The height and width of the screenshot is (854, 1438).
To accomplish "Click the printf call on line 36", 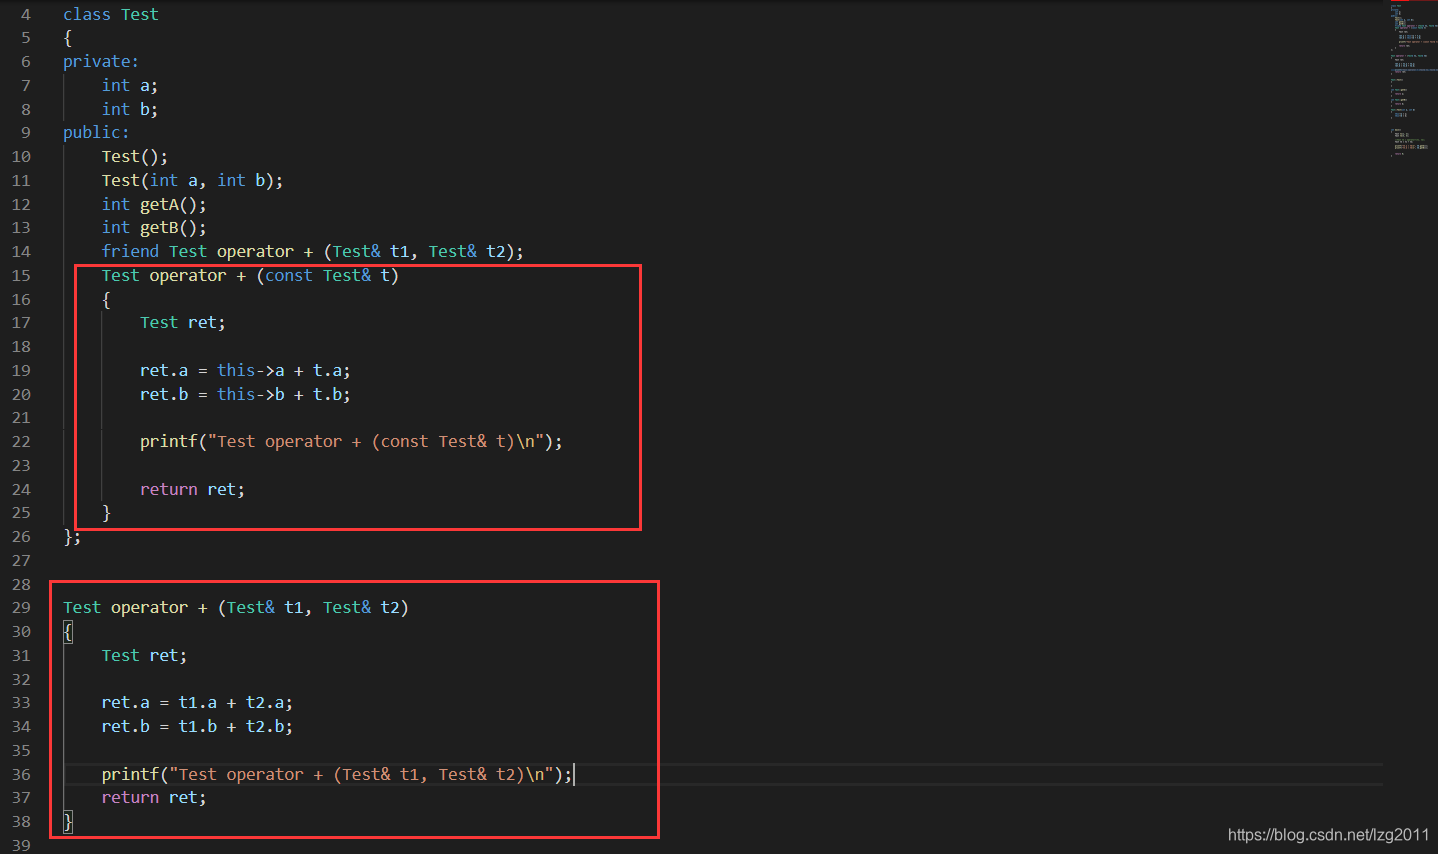I will (337, 775).
